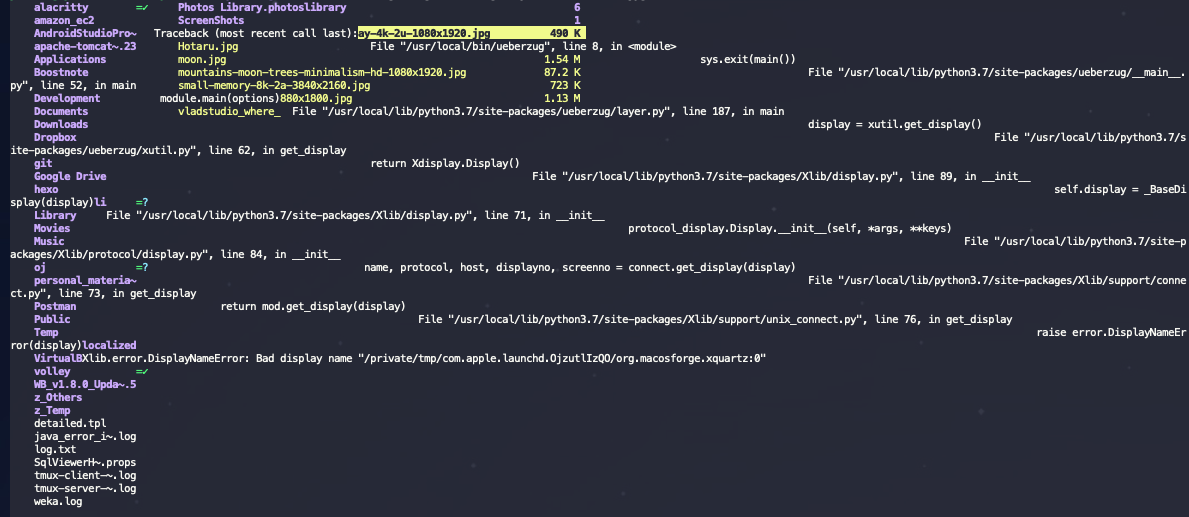Select the tmux-client-~.log file

[85, 475]
